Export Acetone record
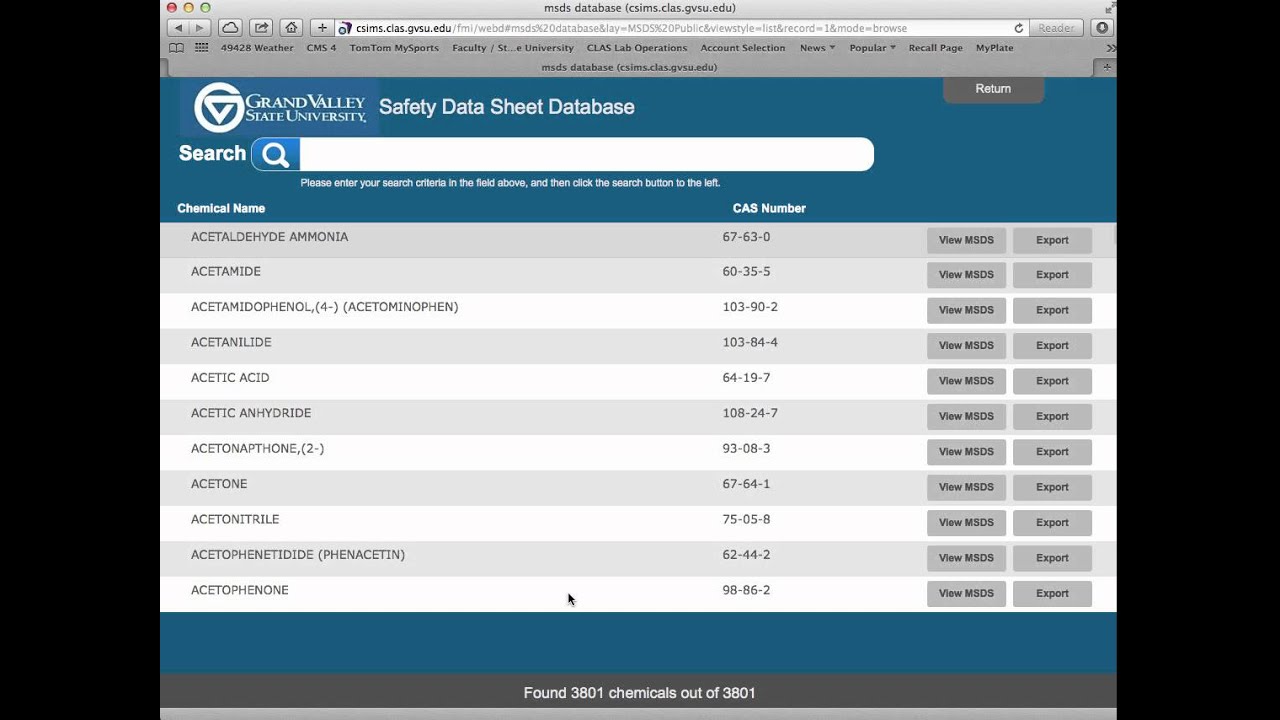This screenshot has width=1280, height=720. [1052, 487]
